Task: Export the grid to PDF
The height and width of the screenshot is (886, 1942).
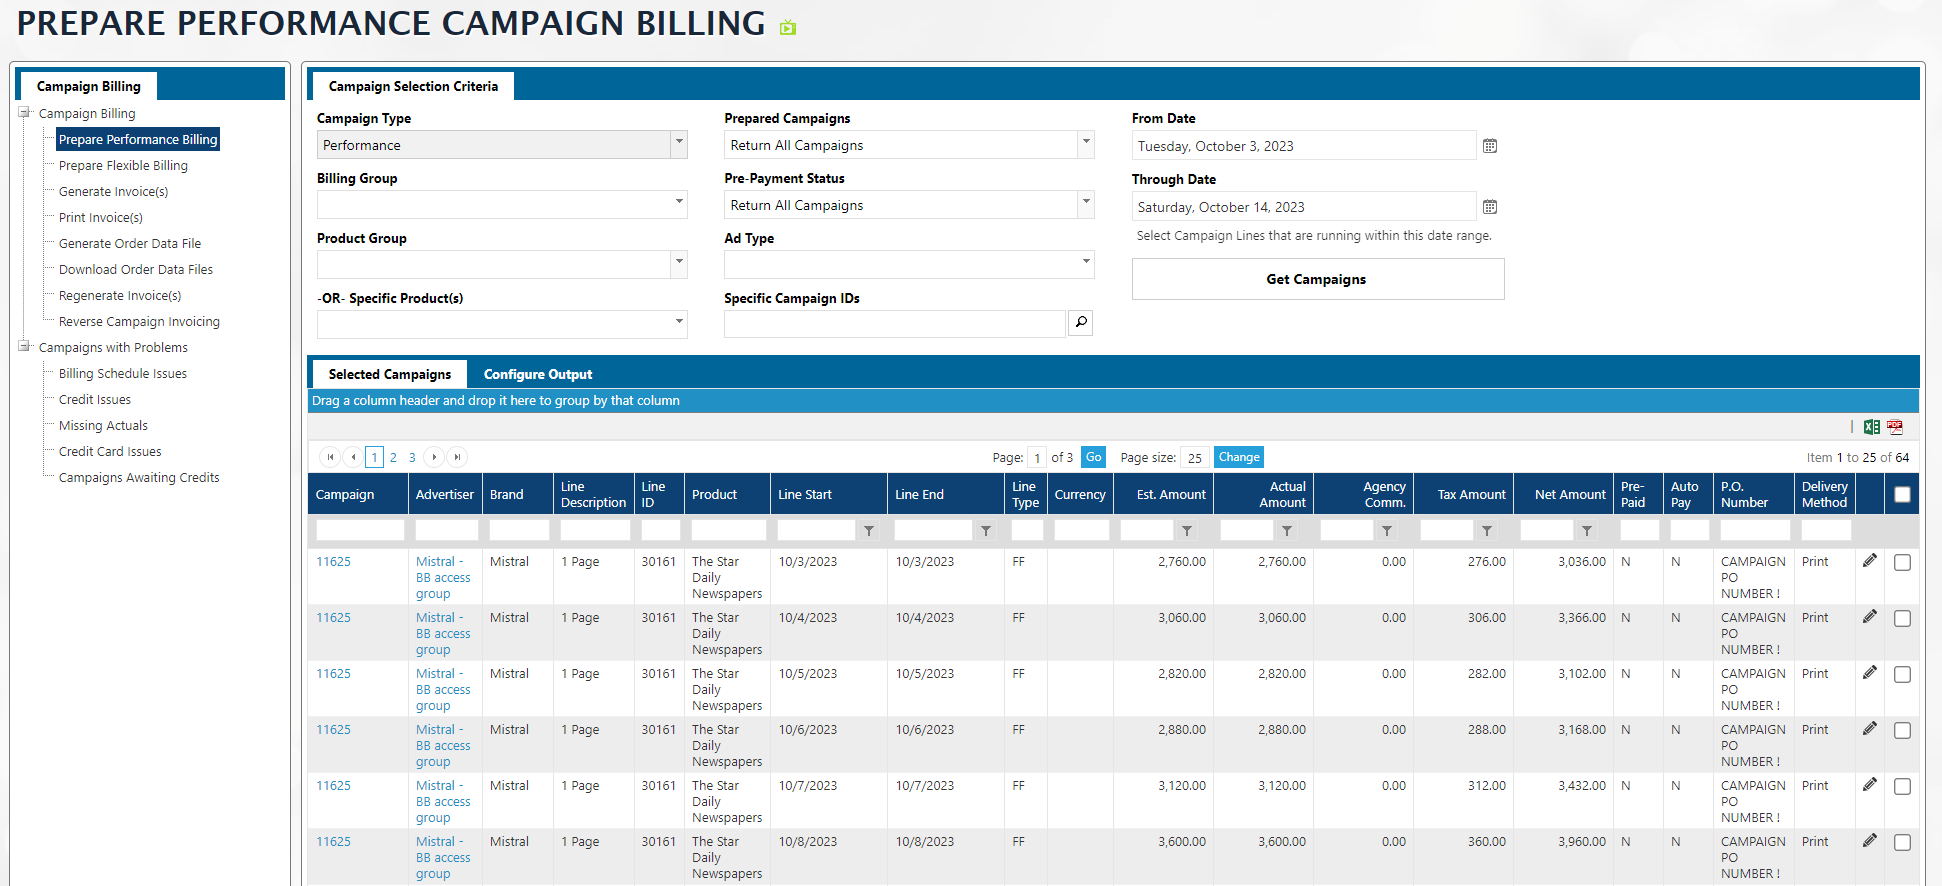Action: [1895, 427]
